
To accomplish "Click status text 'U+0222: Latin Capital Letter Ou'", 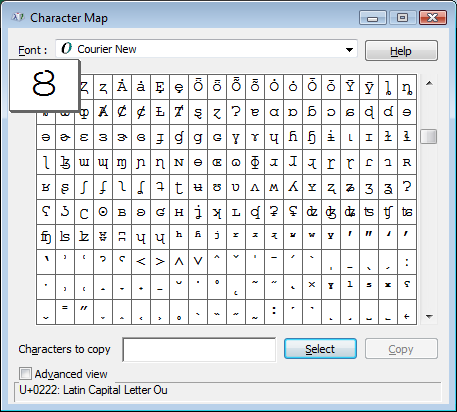I will 93,390.
